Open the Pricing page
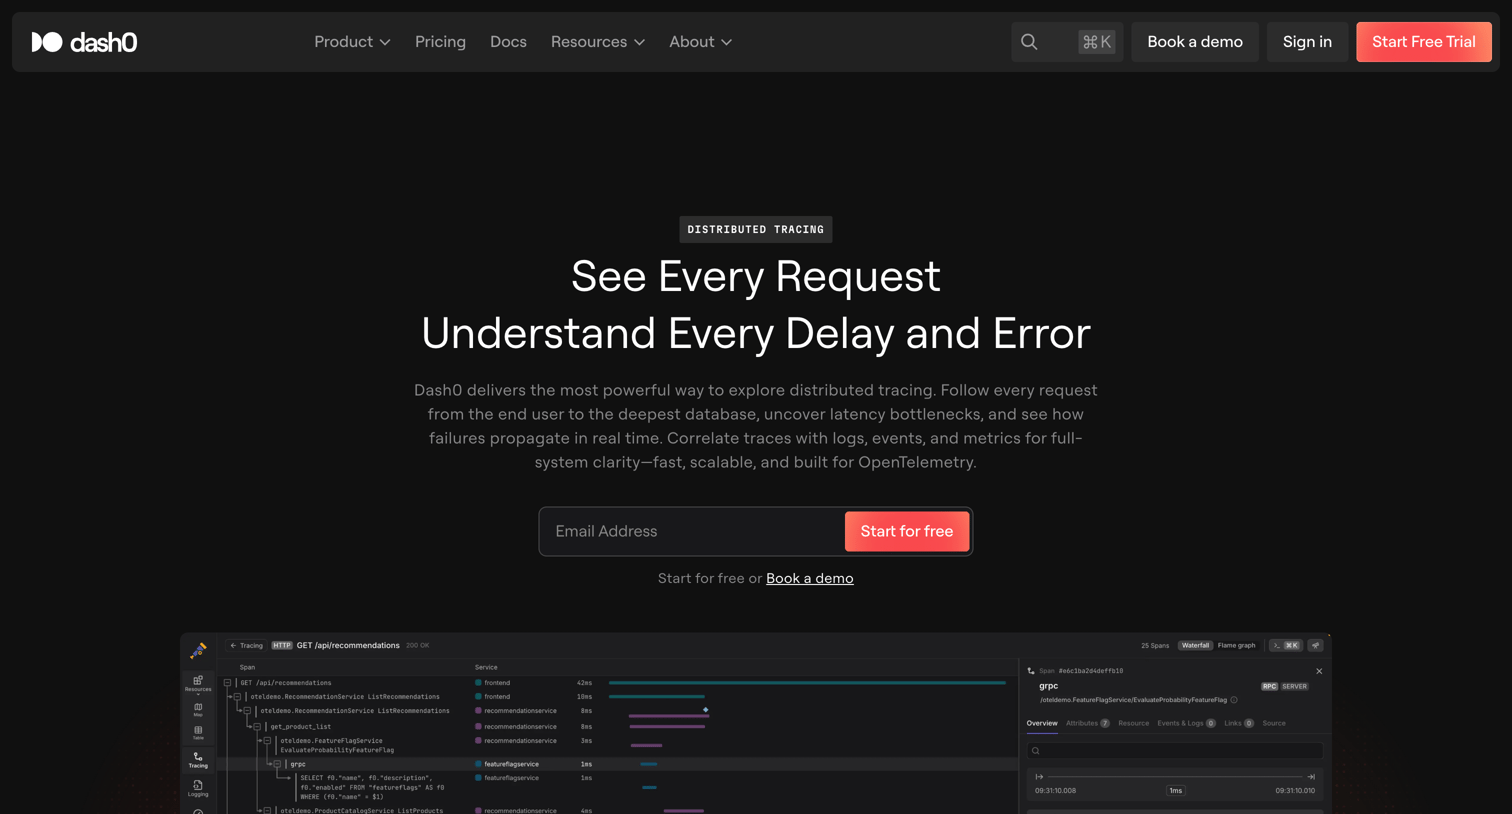 440,42
